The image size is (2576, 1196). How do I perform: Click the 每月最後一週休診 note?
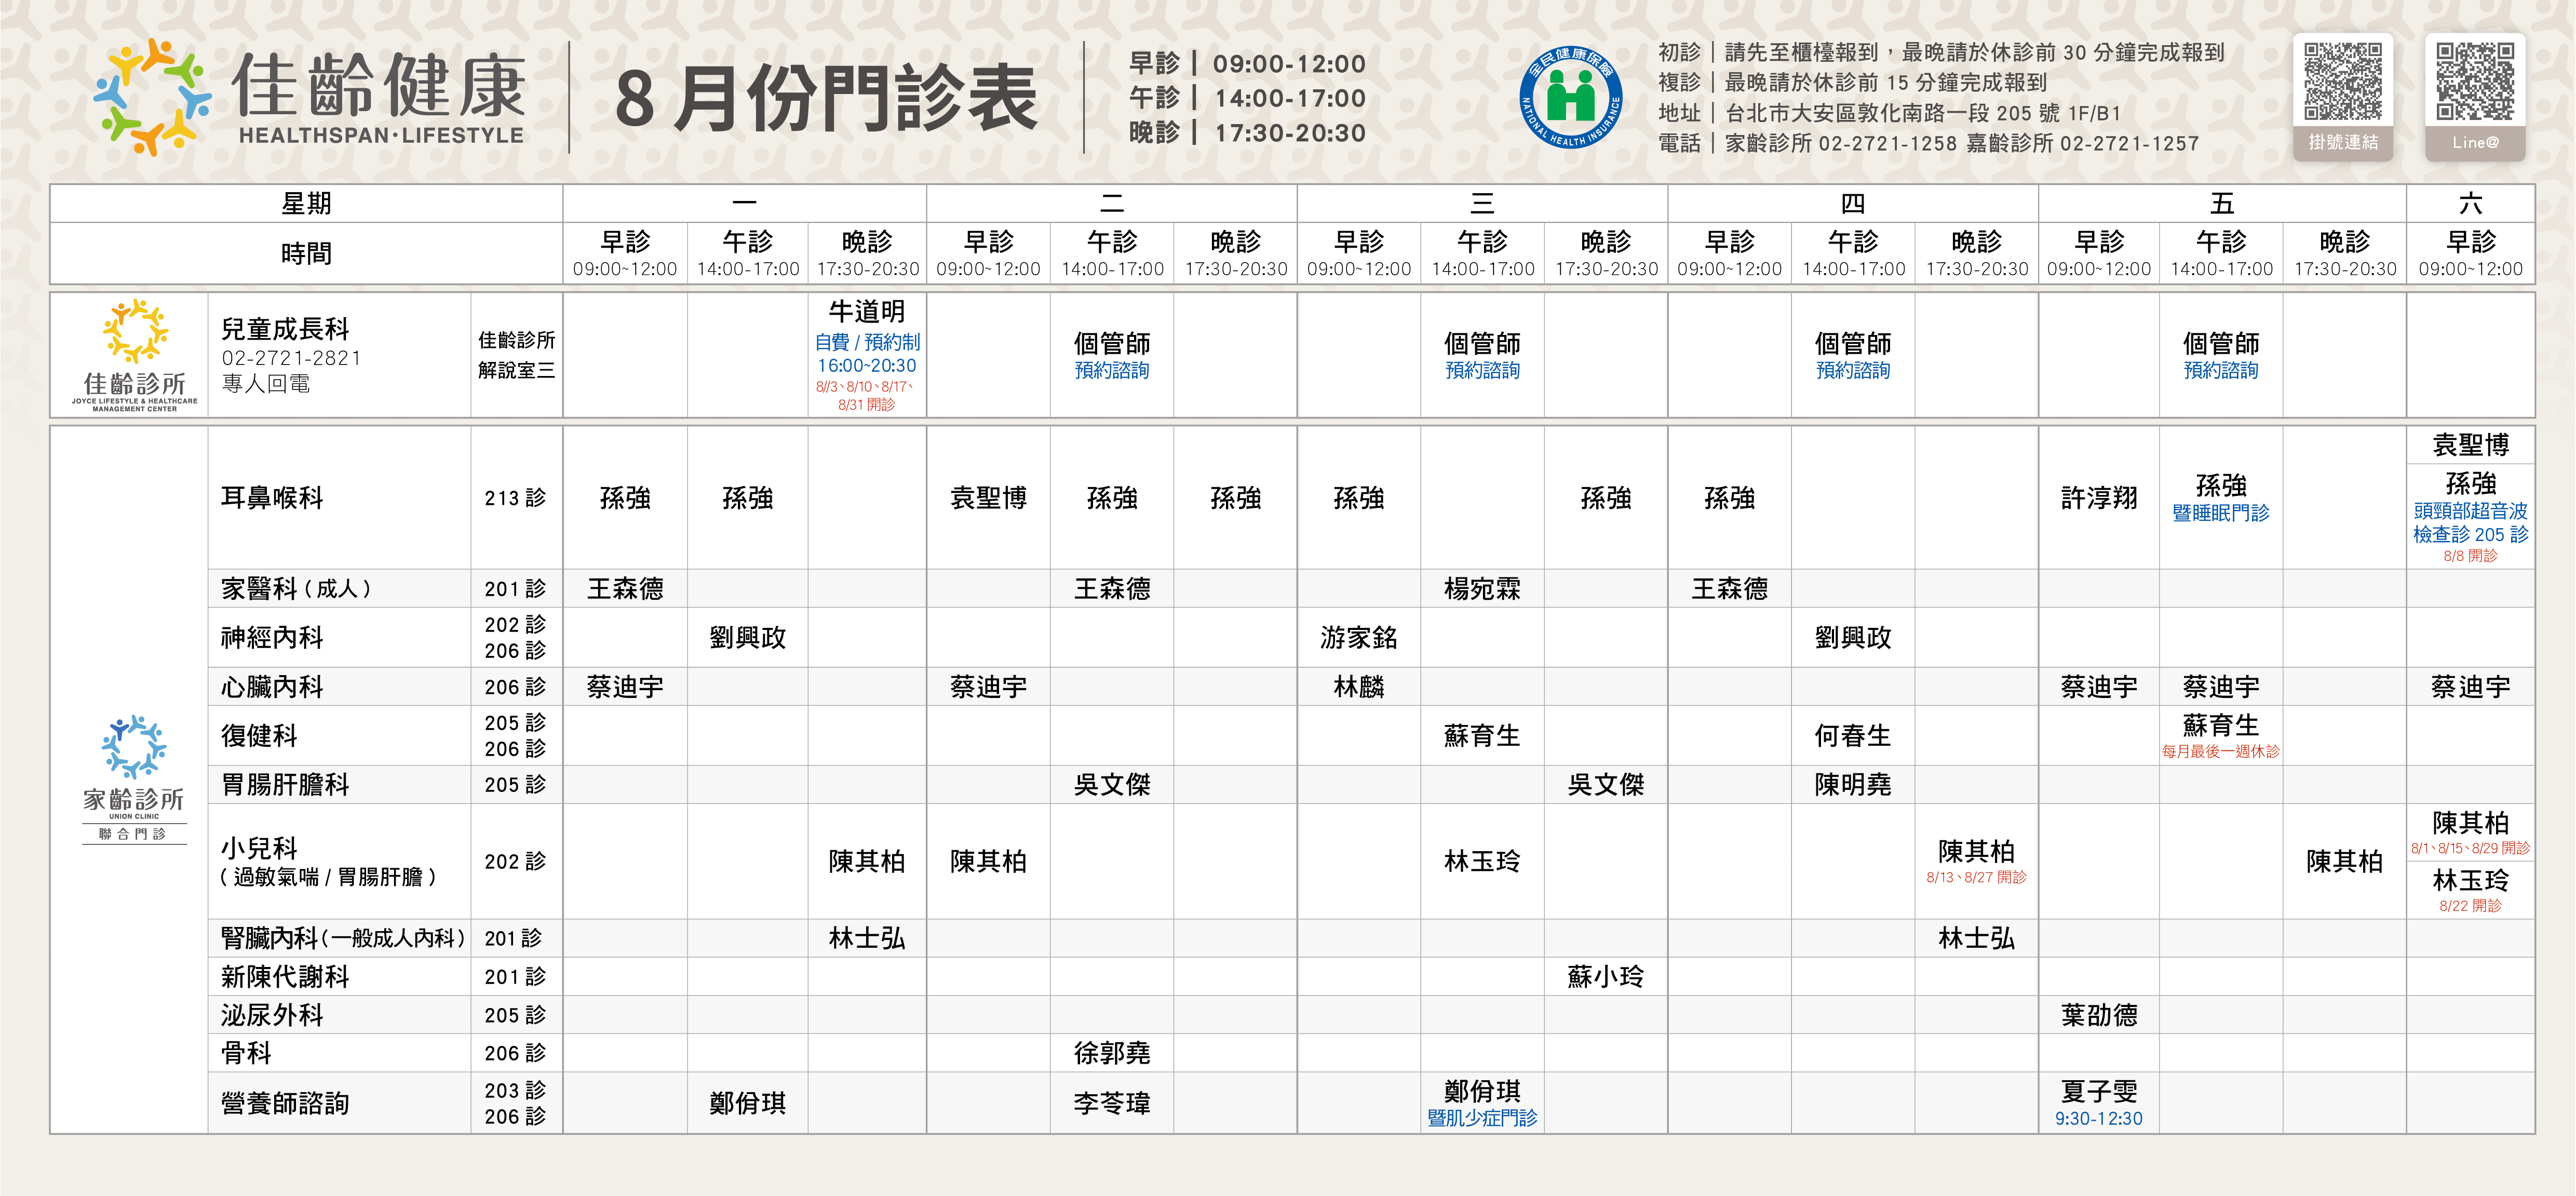point(2221,751)
